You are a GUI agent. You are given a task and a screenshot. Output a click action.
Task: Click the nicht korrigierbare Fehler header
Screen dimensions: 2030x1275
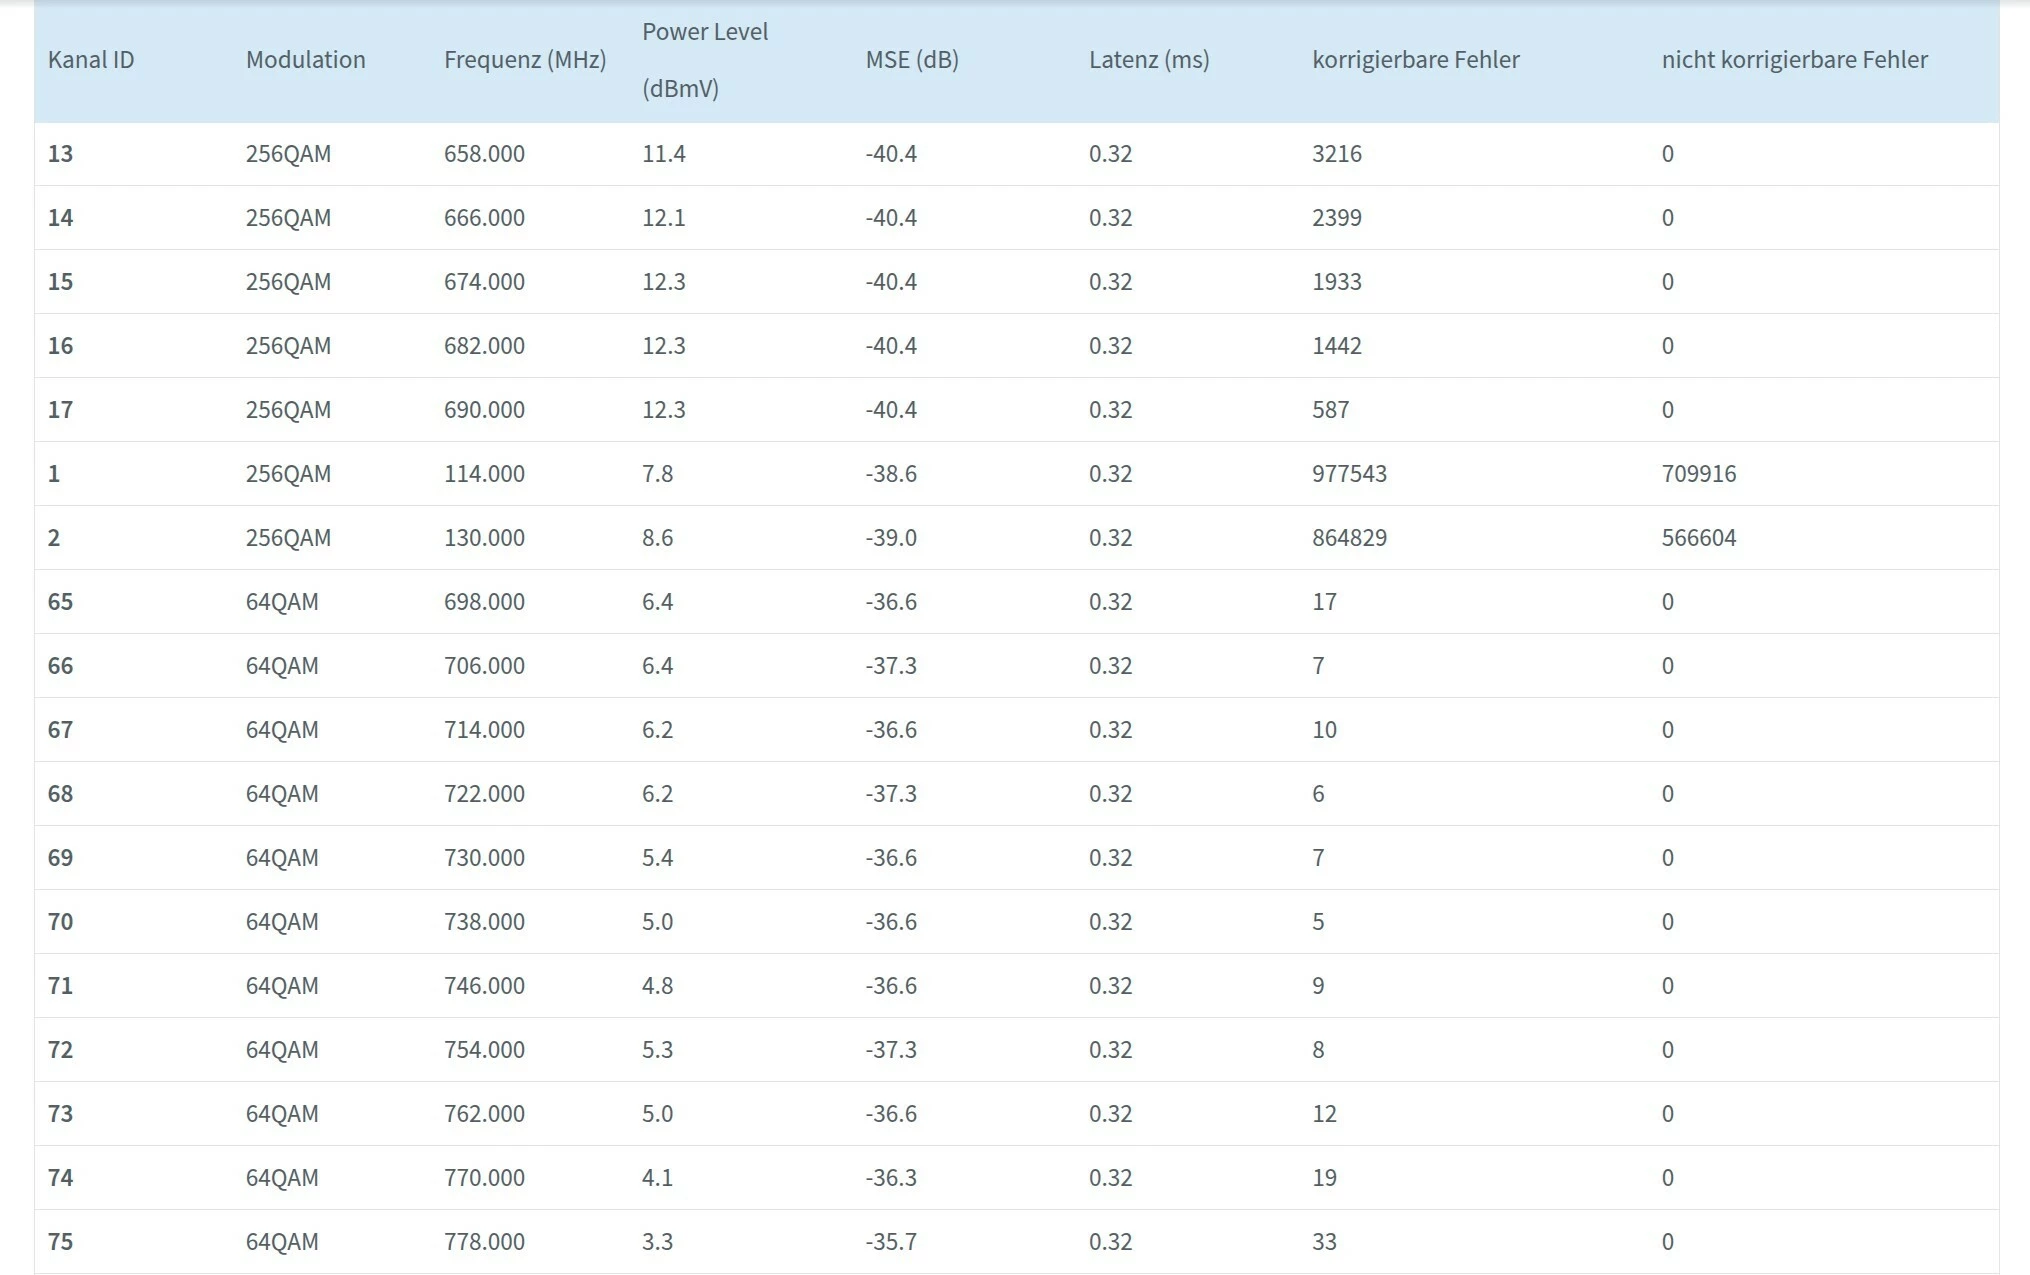[1794, 60]
